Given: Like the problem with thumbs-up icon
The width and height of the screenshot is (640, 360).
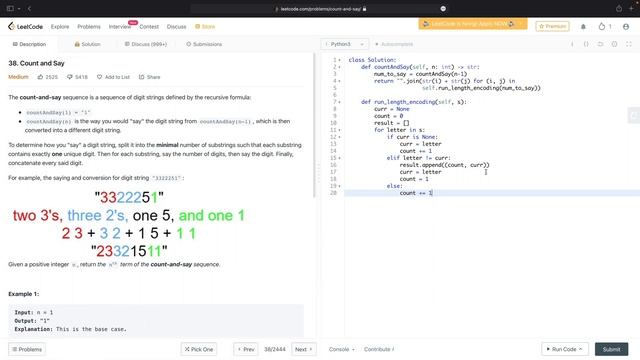Looking at the screenshot, I should click(x=40, y=77).
